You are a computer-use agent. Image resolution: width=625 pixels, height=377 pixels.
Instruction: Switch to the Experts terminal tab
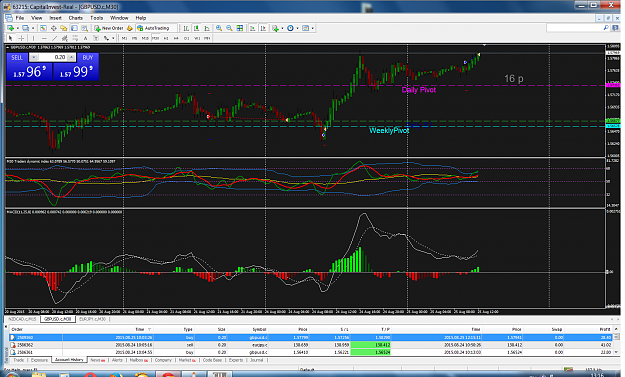236,360
